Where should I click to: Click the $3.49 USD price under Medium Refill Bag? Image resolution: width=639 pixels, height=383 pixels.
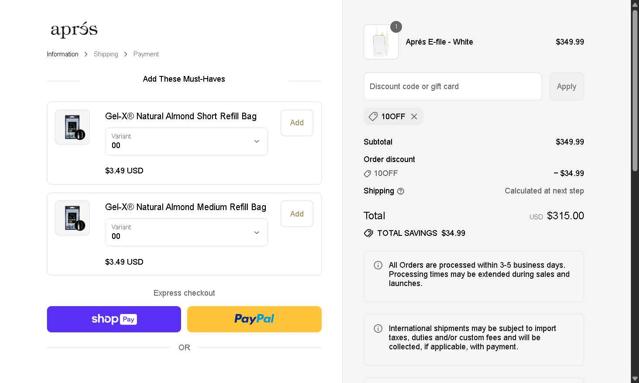click(x=124, y=262)
